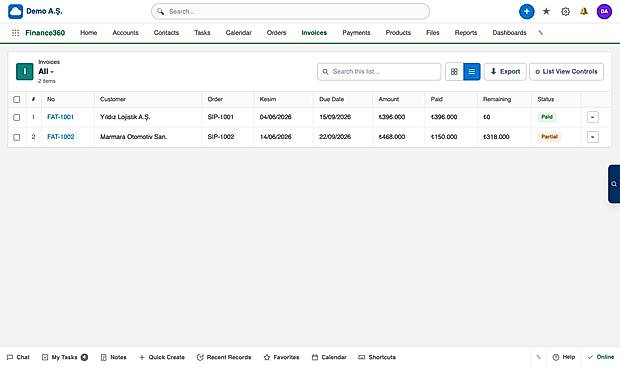Click the Partial status badge
This screenshot has height=368, width=620.
[x=549, y=137]
